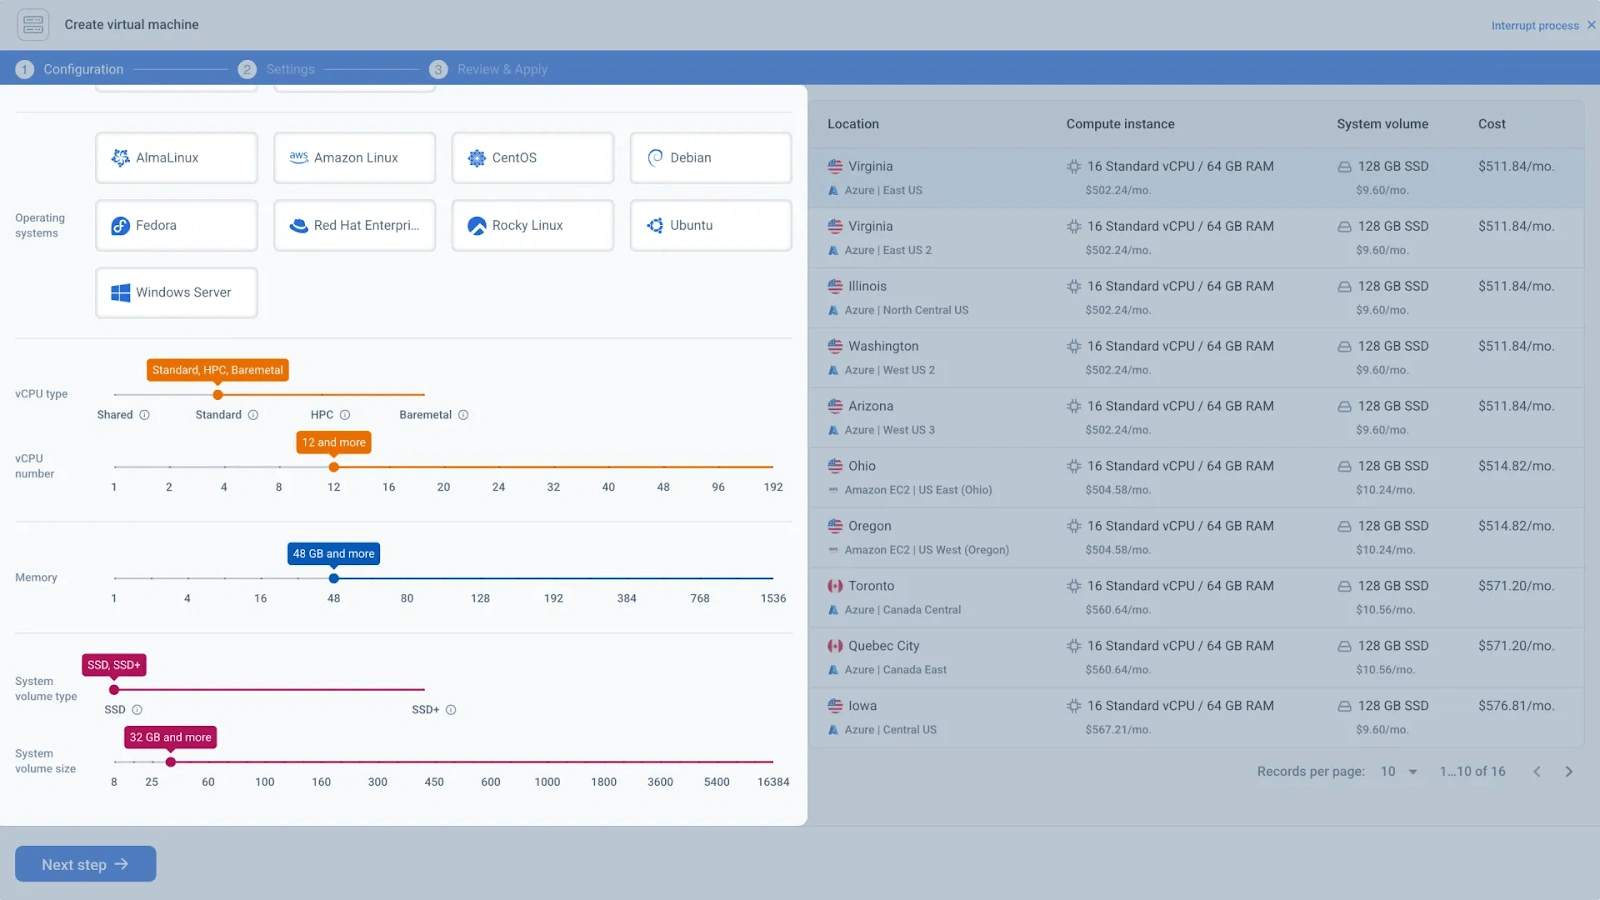This screenshot has height=900, width=1600.
Task: Show info icon next to HPC
Action: pos(345,415)
